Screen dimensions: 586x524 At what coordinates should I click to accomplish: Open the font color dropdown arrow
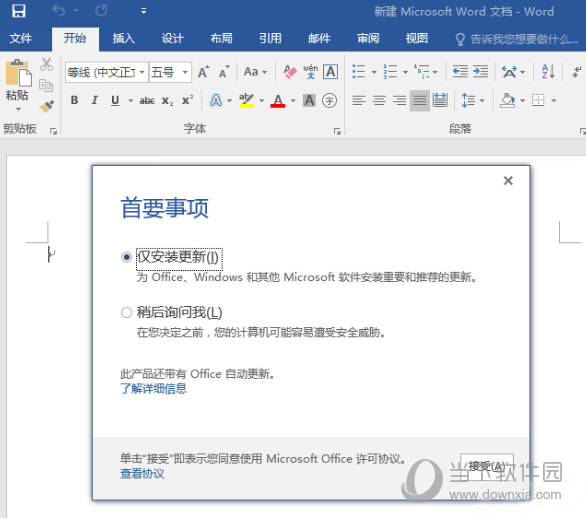[293, 101]
